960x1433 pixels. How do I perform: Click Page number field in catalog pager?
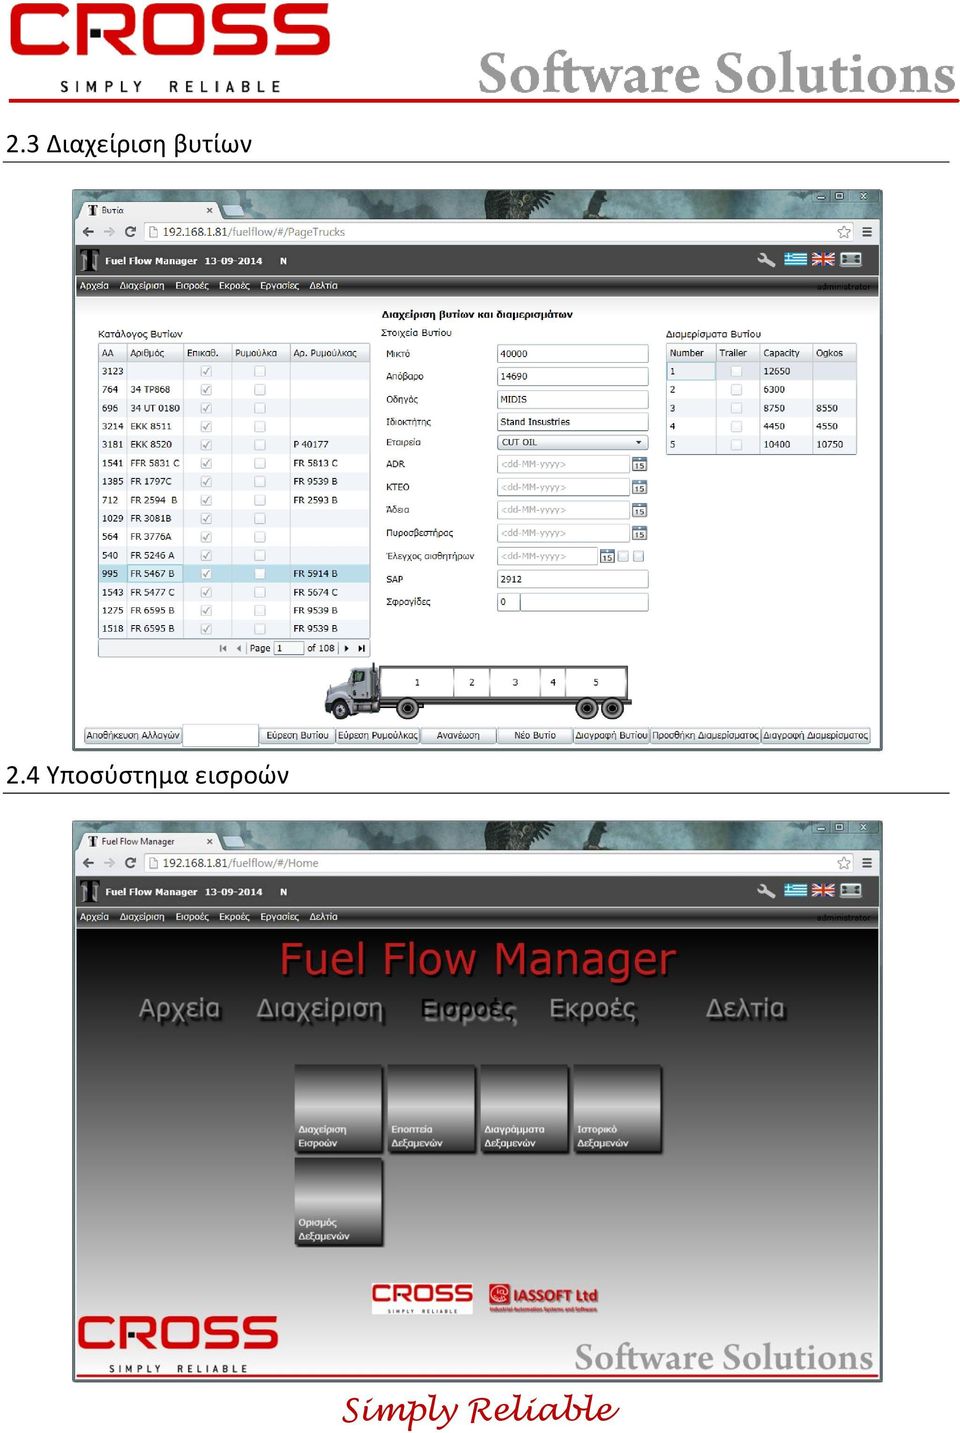click(x=288, y=648)
